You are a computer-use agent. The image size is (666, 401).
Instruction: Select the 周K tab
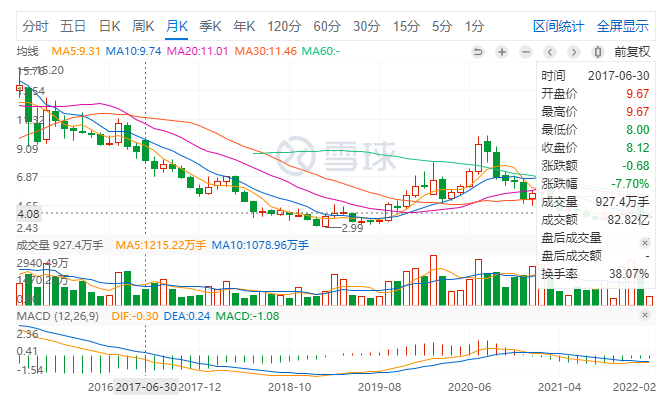click(x=143, y=26)
